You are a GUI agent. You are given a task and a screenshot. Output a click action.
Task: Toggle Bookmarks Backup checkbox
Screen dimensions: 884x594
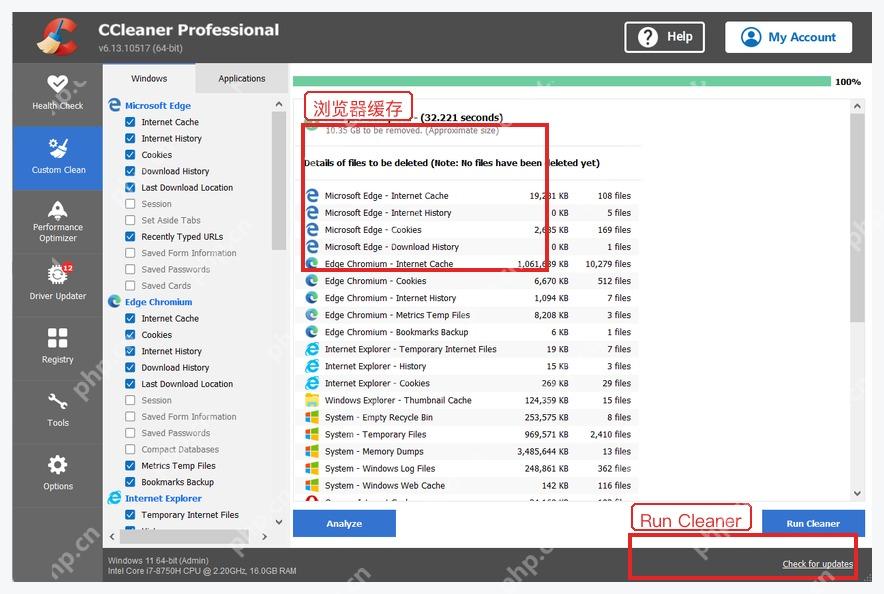point(130,482)
